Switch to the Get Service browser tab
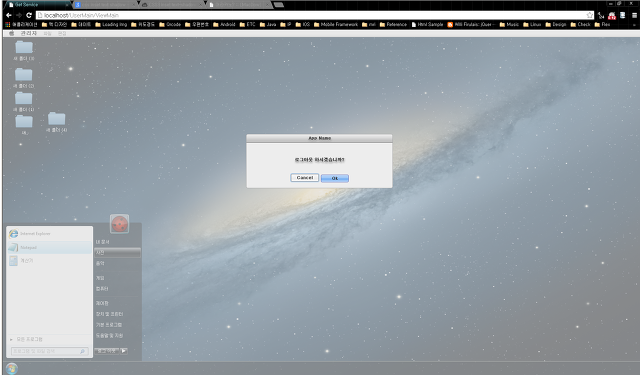The image size is (640, 375). point(37,4)
